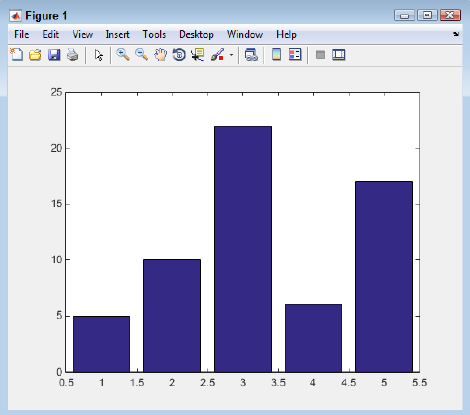Select the Edit Plot arrow tool
This screenshot has height=415, width=470.
[x=99, y=55]
